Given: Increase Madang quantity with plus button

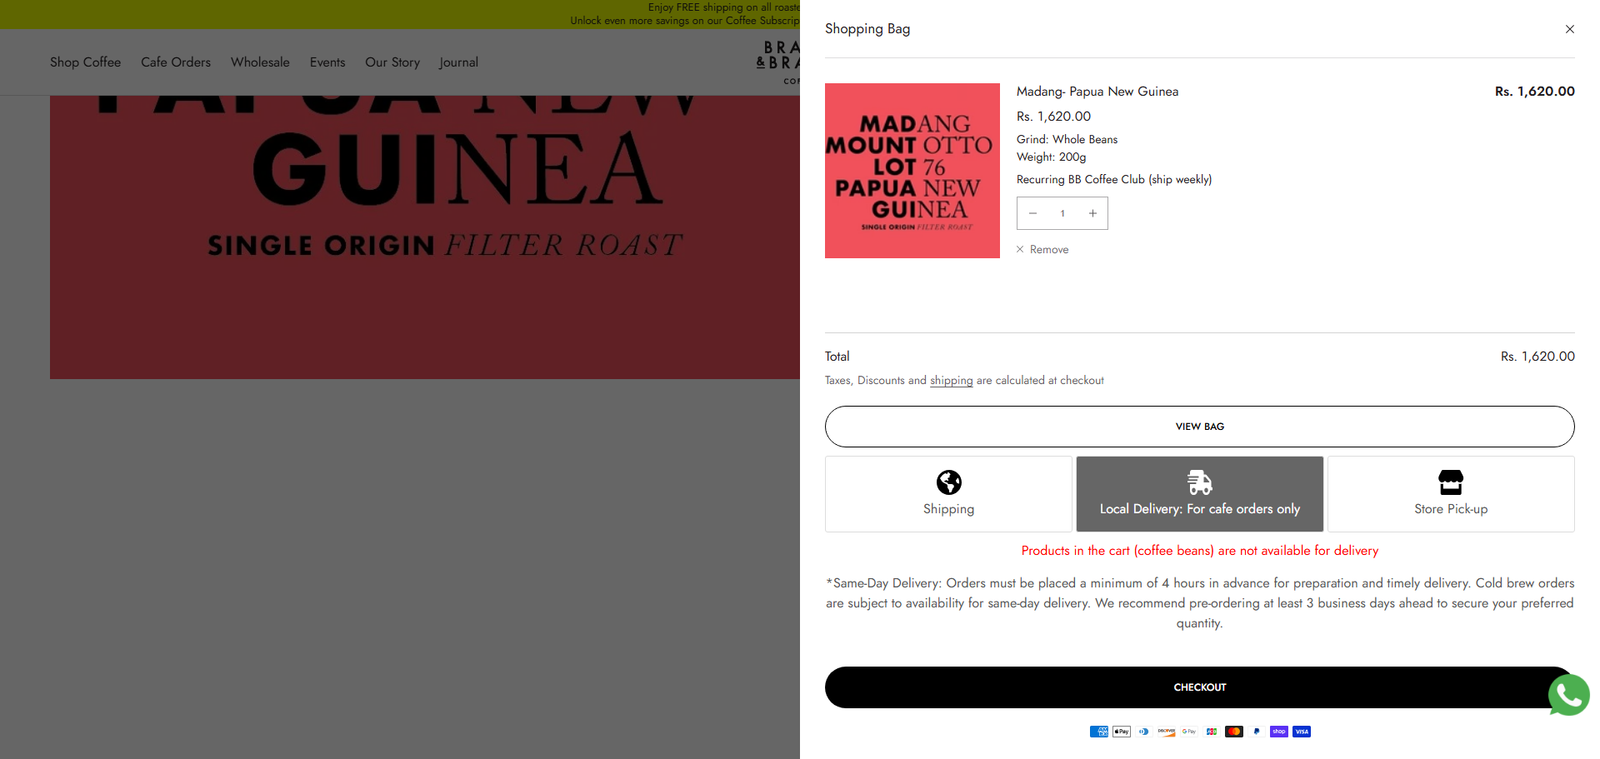Looking at the screenshot, I should click(x=1092, y=213).
